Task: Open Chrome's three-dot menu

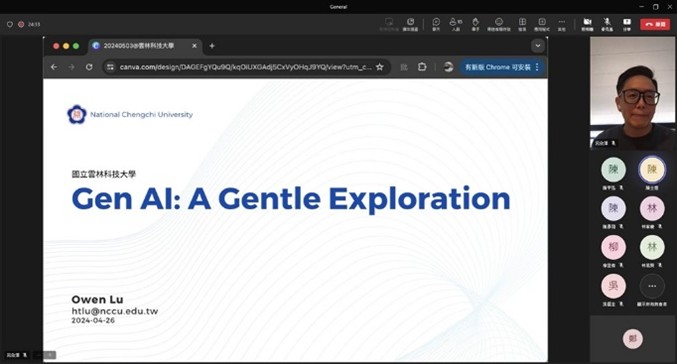Action: [537, 67]
